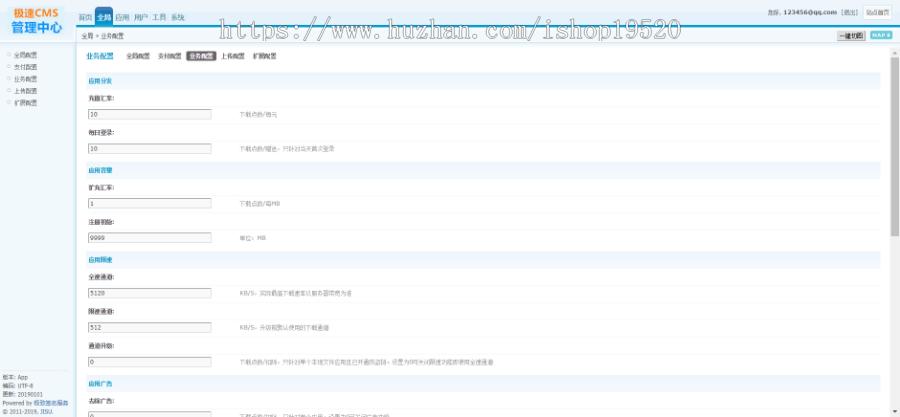Click the 一键切图 button
900x417 pixels.
[x=851, y=36]
